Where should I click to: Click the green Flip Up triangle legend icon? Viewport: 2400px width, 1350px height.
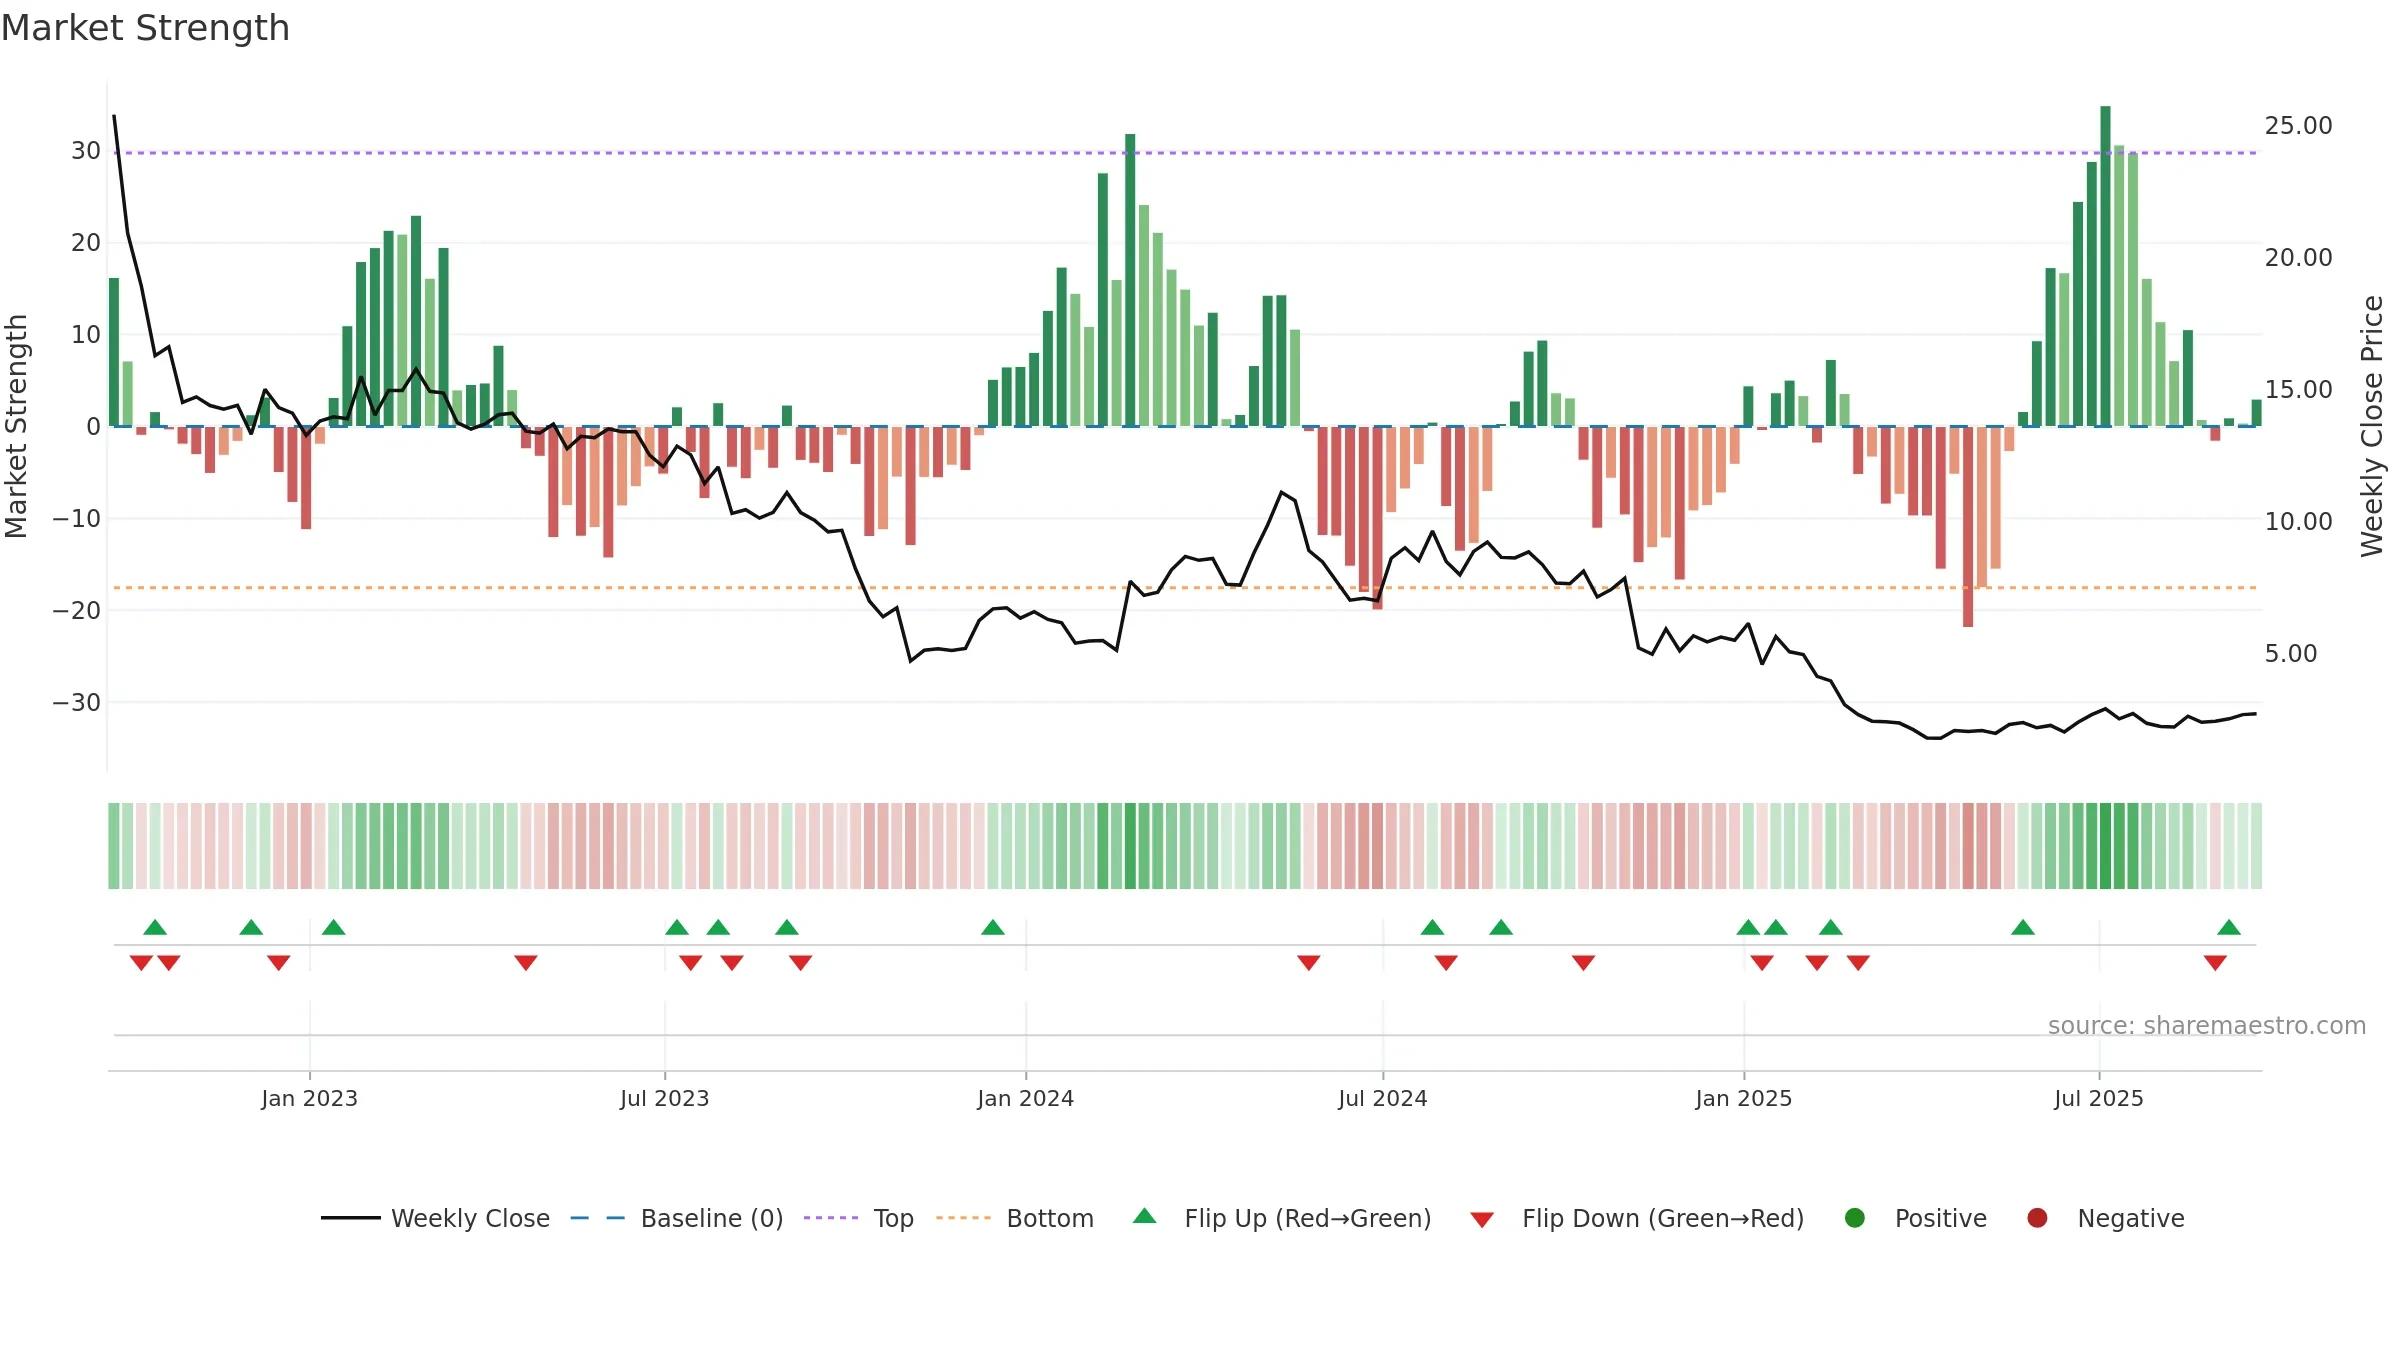click(1145, 1216)
